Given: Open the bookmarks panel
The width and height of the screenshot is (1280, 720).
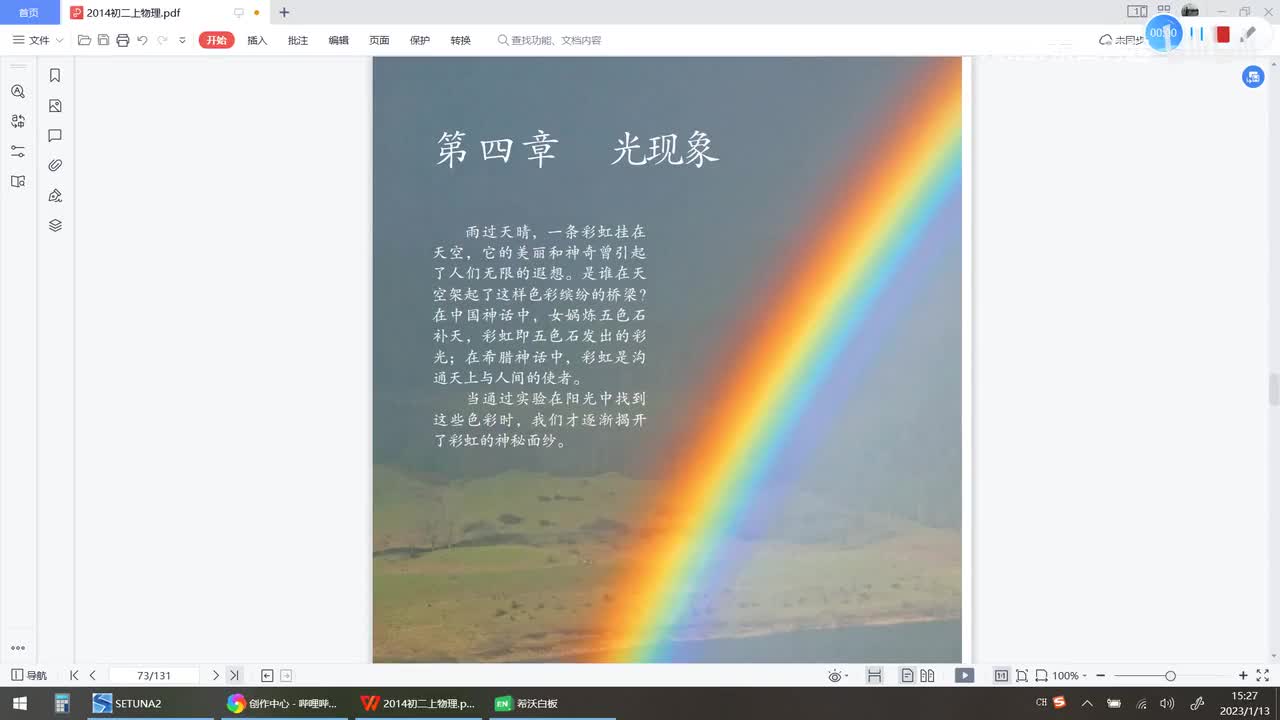Looking at the screenshot, I should click(55, 75).
